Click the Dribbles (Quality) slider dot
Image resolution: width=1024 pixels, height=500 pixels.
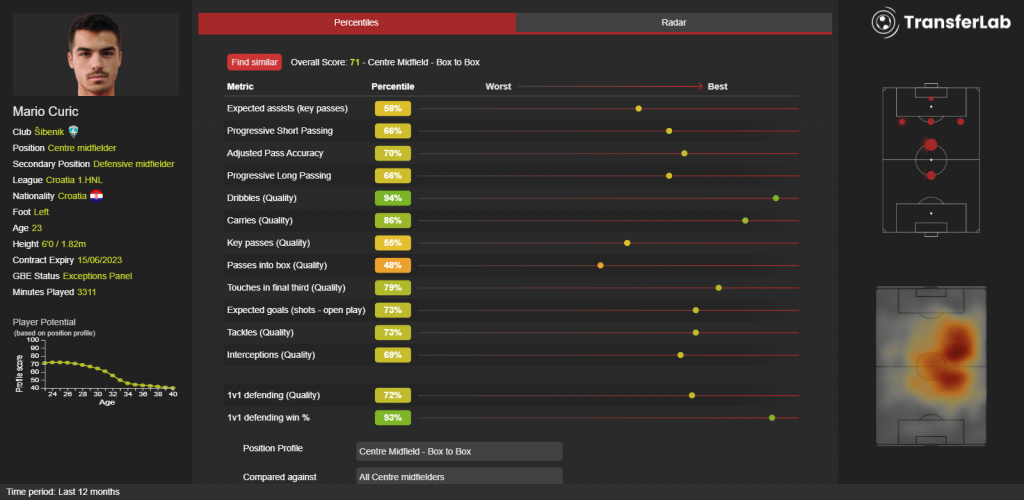click(776, 198)
